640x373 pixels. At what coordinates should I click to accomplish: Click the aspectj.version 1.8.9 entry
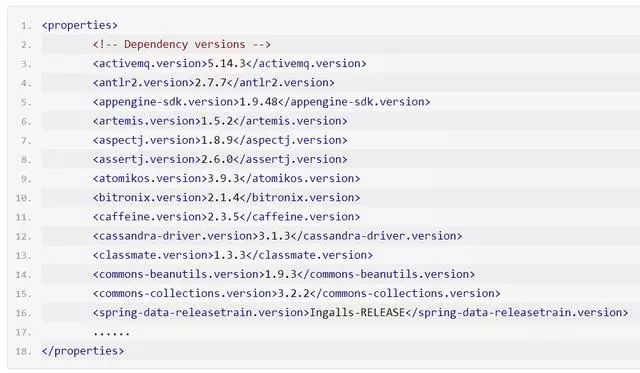[x=220, y=140]
